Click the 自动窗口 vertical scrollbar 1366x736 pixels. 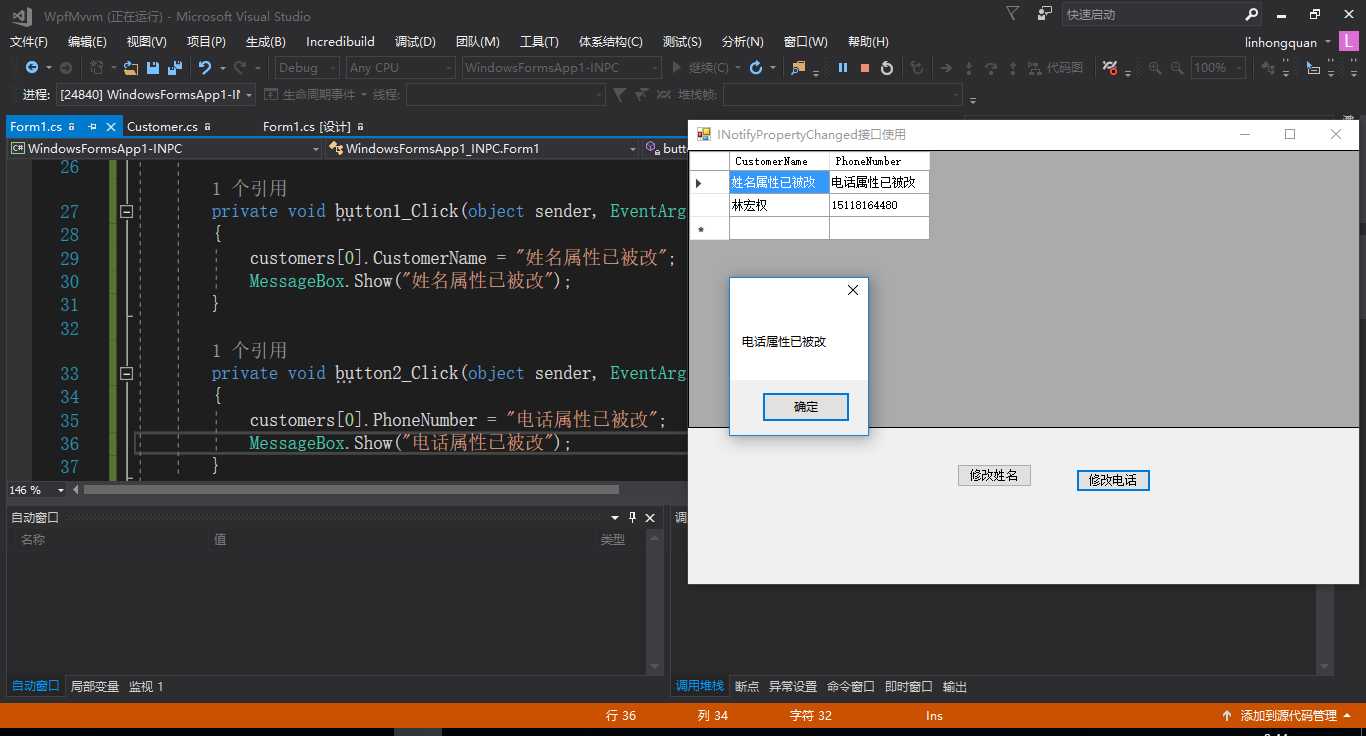pyautogui.click(x=655, y=602)
